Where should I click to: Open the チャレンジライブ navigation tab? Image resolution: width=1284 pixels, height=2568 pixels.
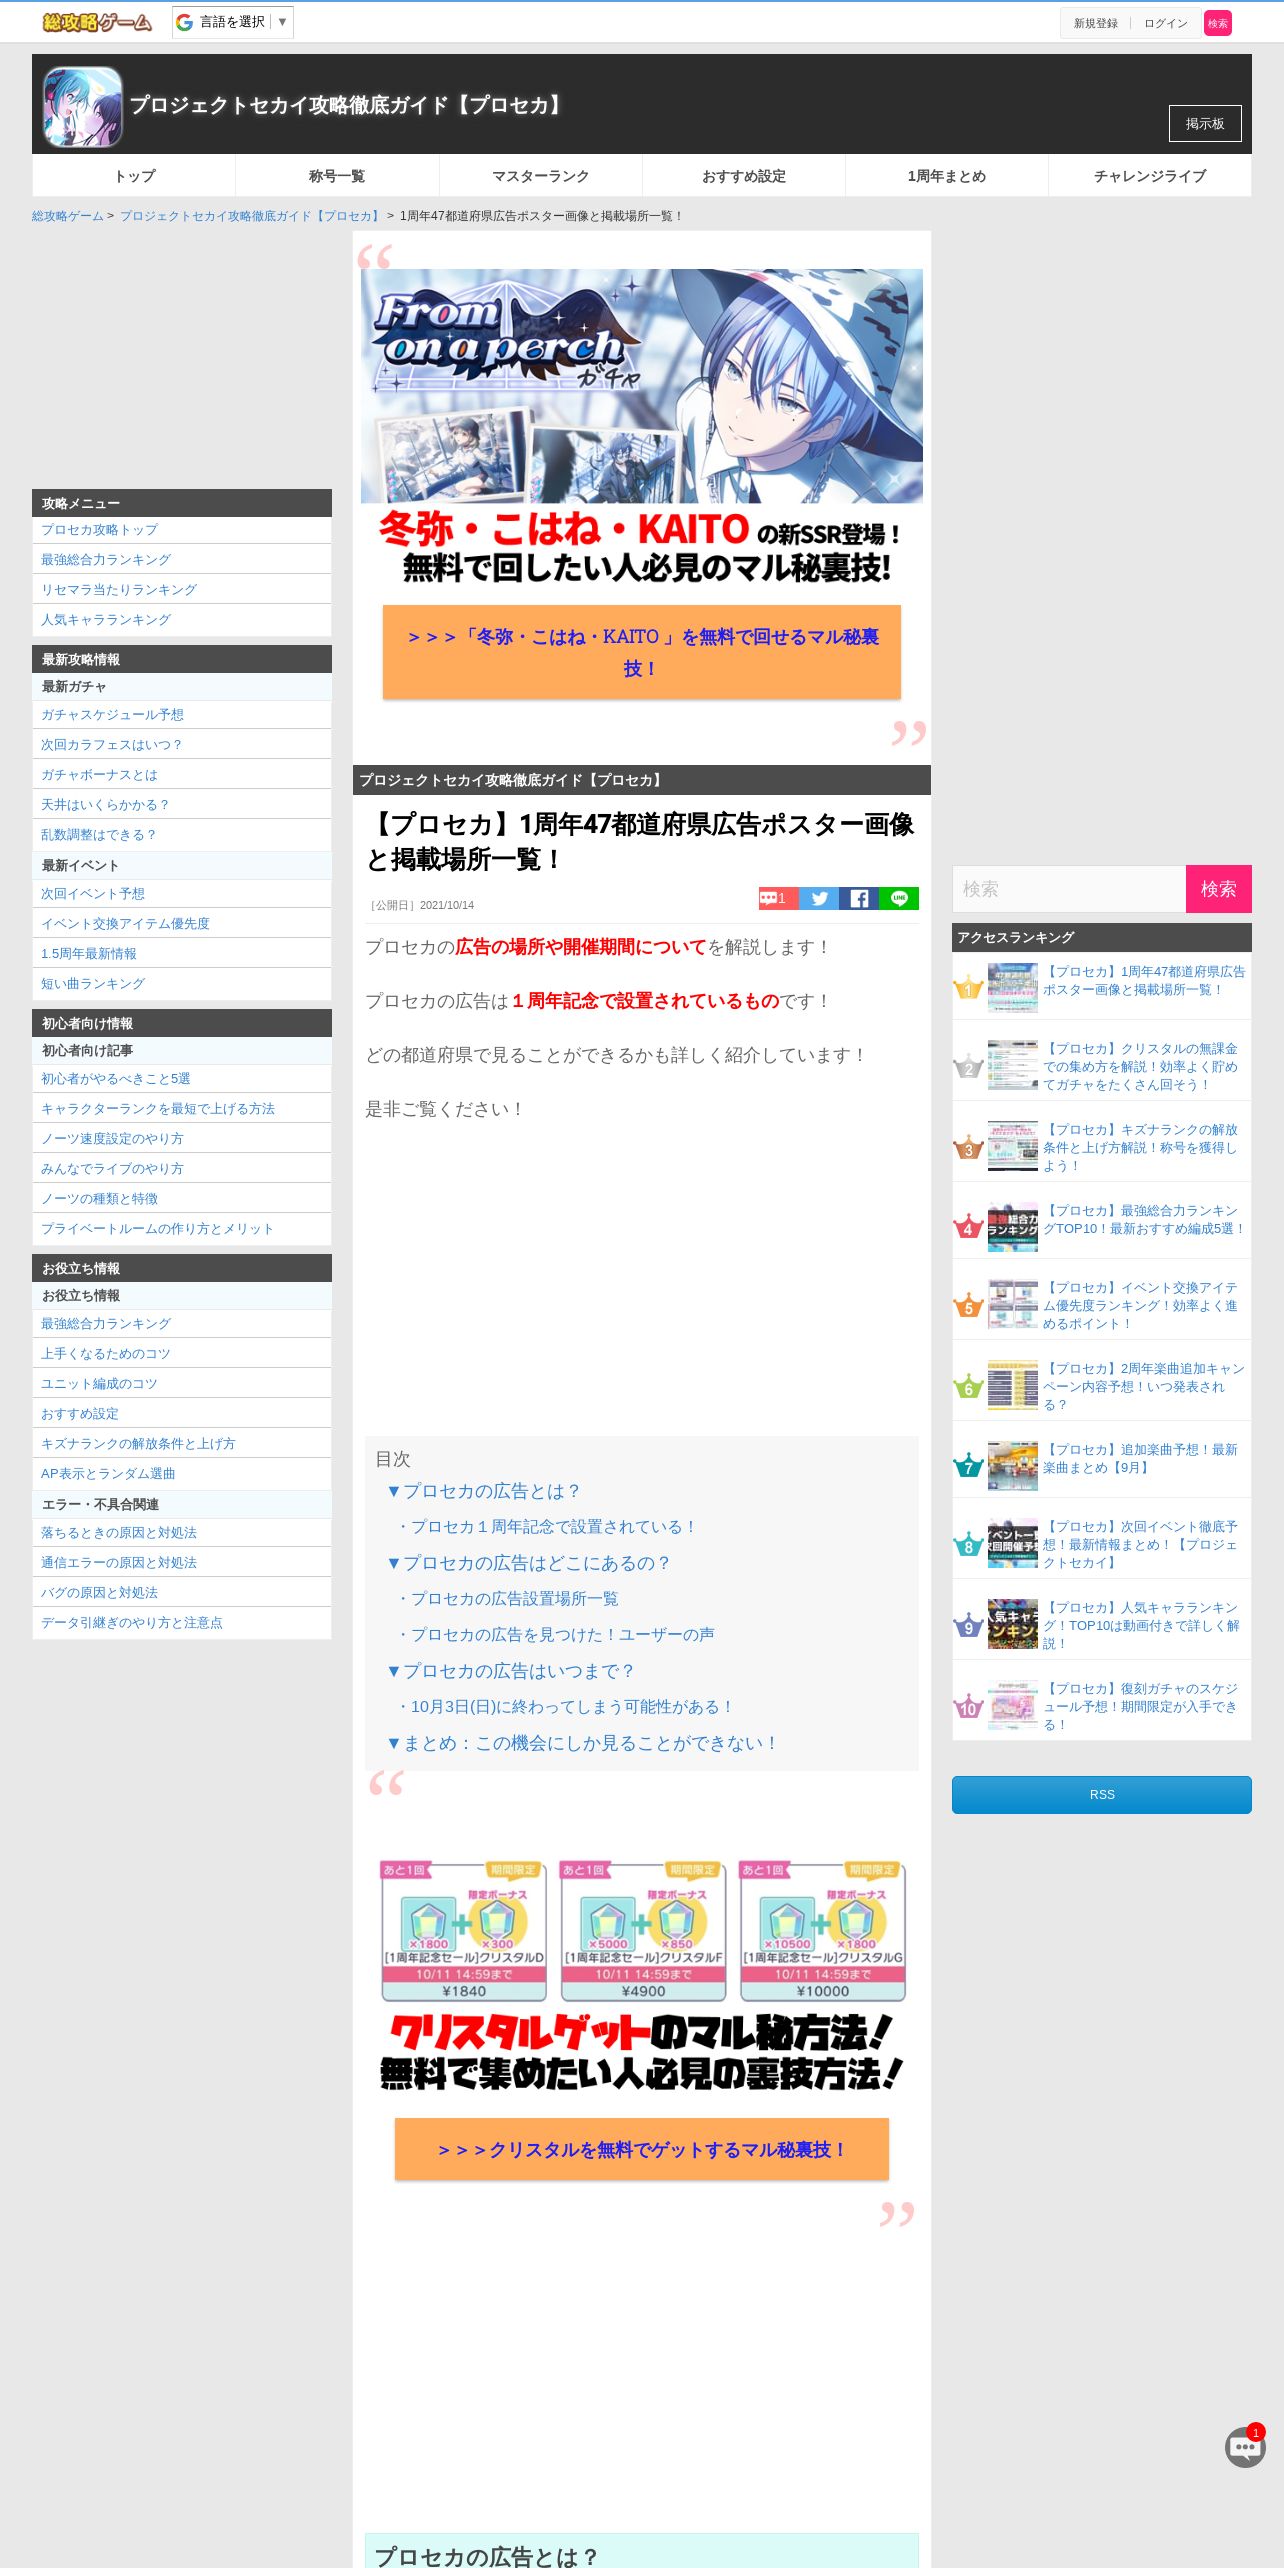pos(1149,176)
